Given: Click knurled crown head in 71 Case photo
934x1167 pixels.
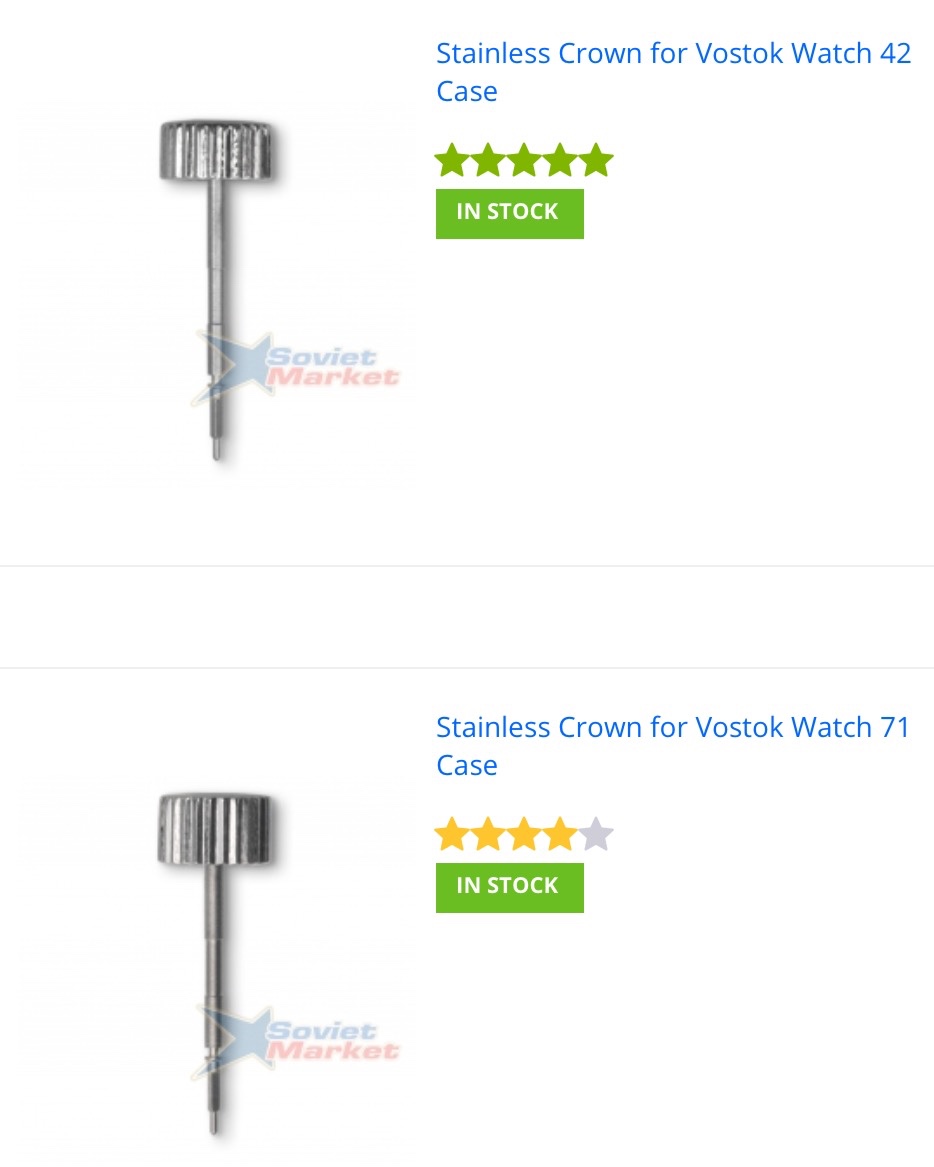Looking at the screenshot, I should (x=214, y=829).
